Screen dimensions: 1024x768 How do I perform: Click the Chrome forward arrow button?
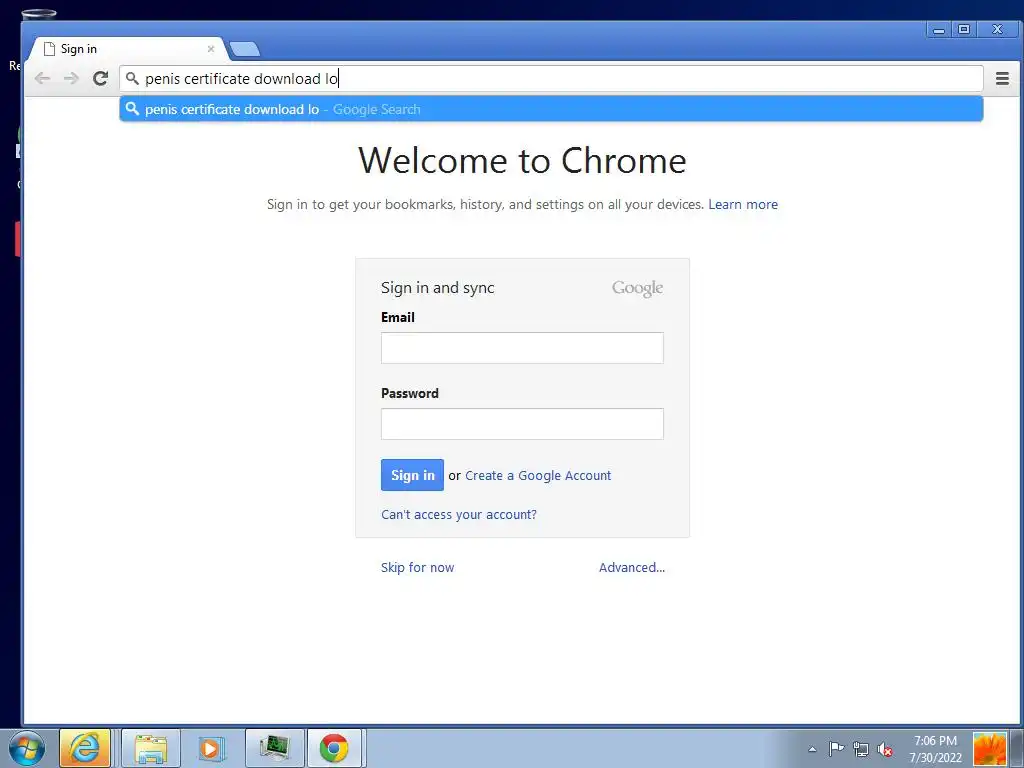(x=71, y=79)
